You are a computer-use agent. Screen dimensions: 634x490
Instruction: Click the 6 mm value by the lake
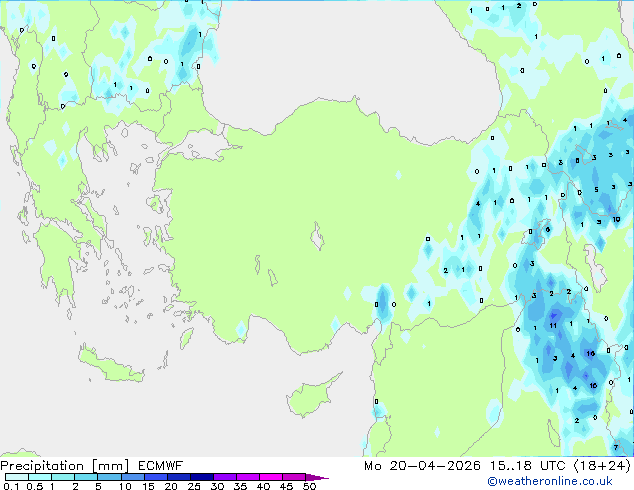point(547,230)
